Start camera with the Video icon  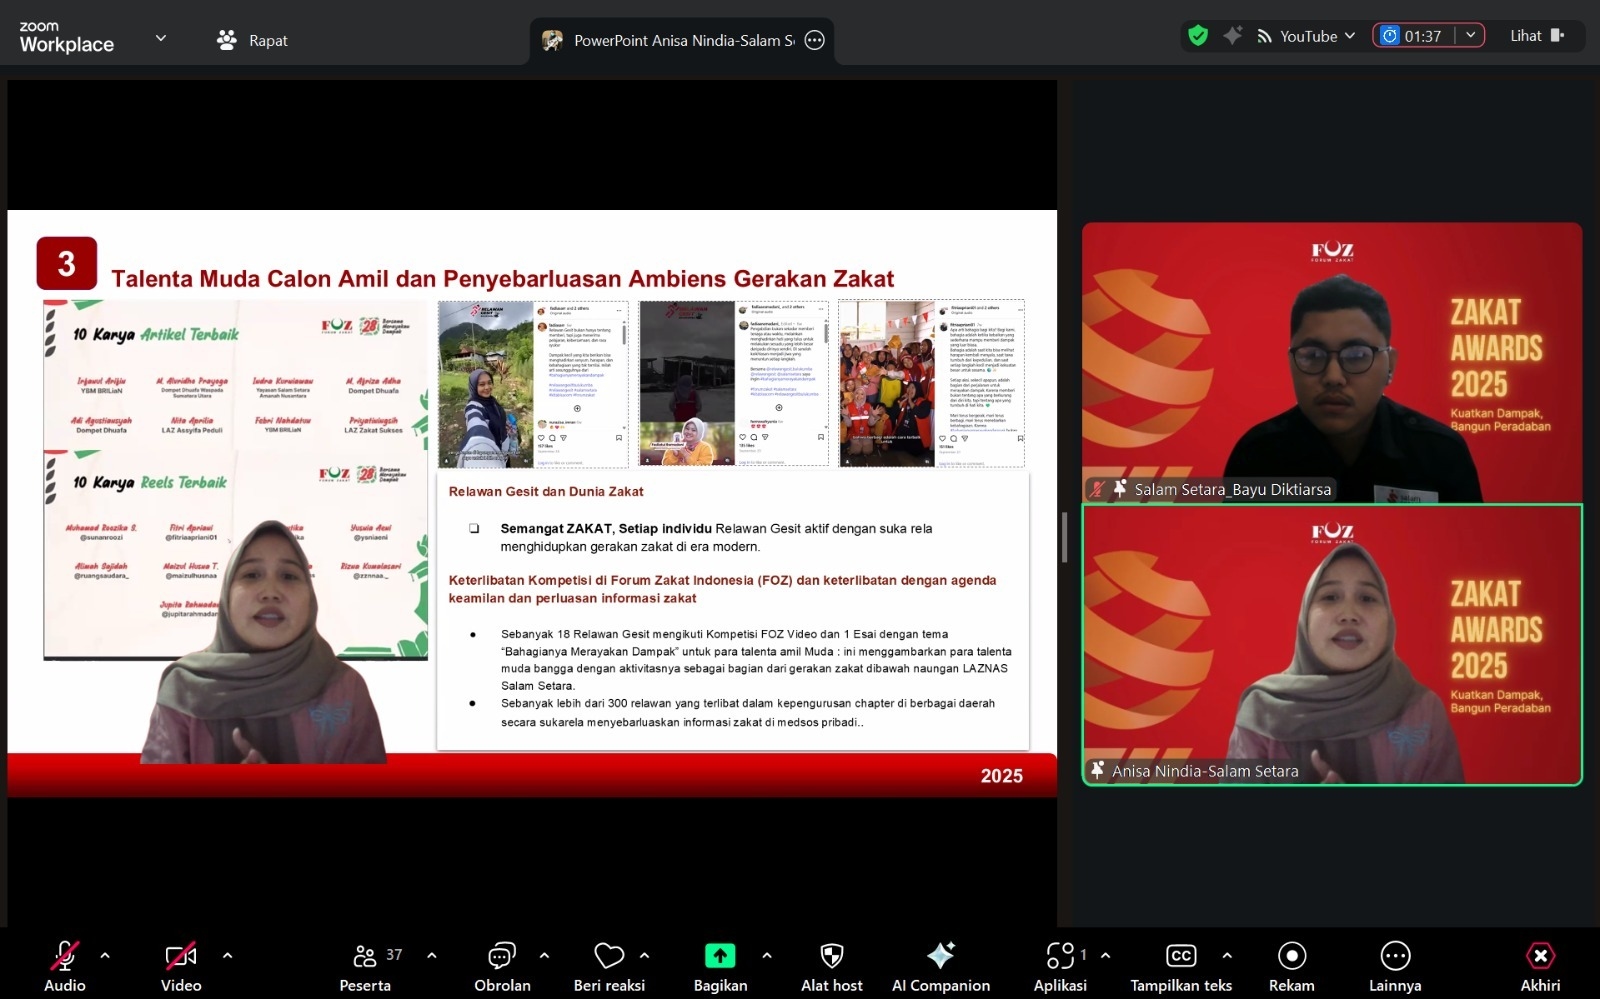point(181,956)
